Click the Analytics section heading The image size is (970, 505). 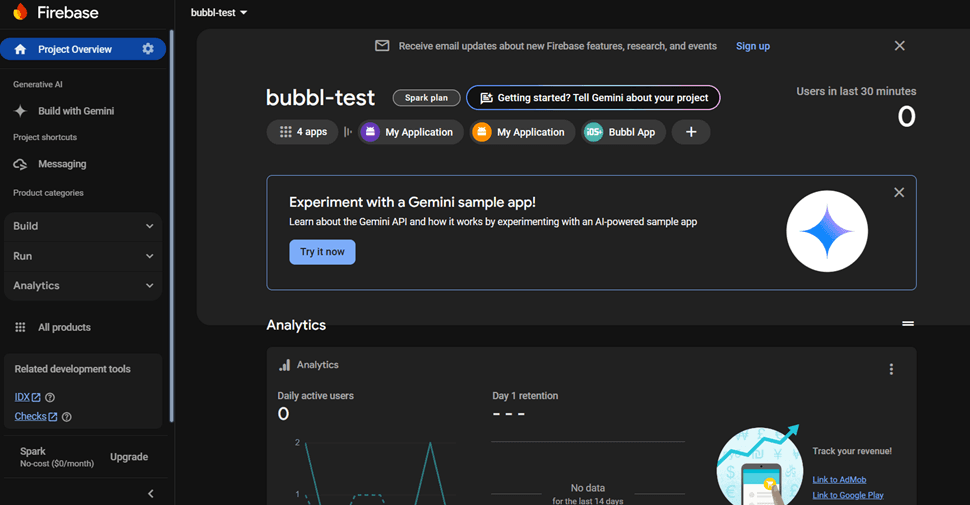pos(296,325)
